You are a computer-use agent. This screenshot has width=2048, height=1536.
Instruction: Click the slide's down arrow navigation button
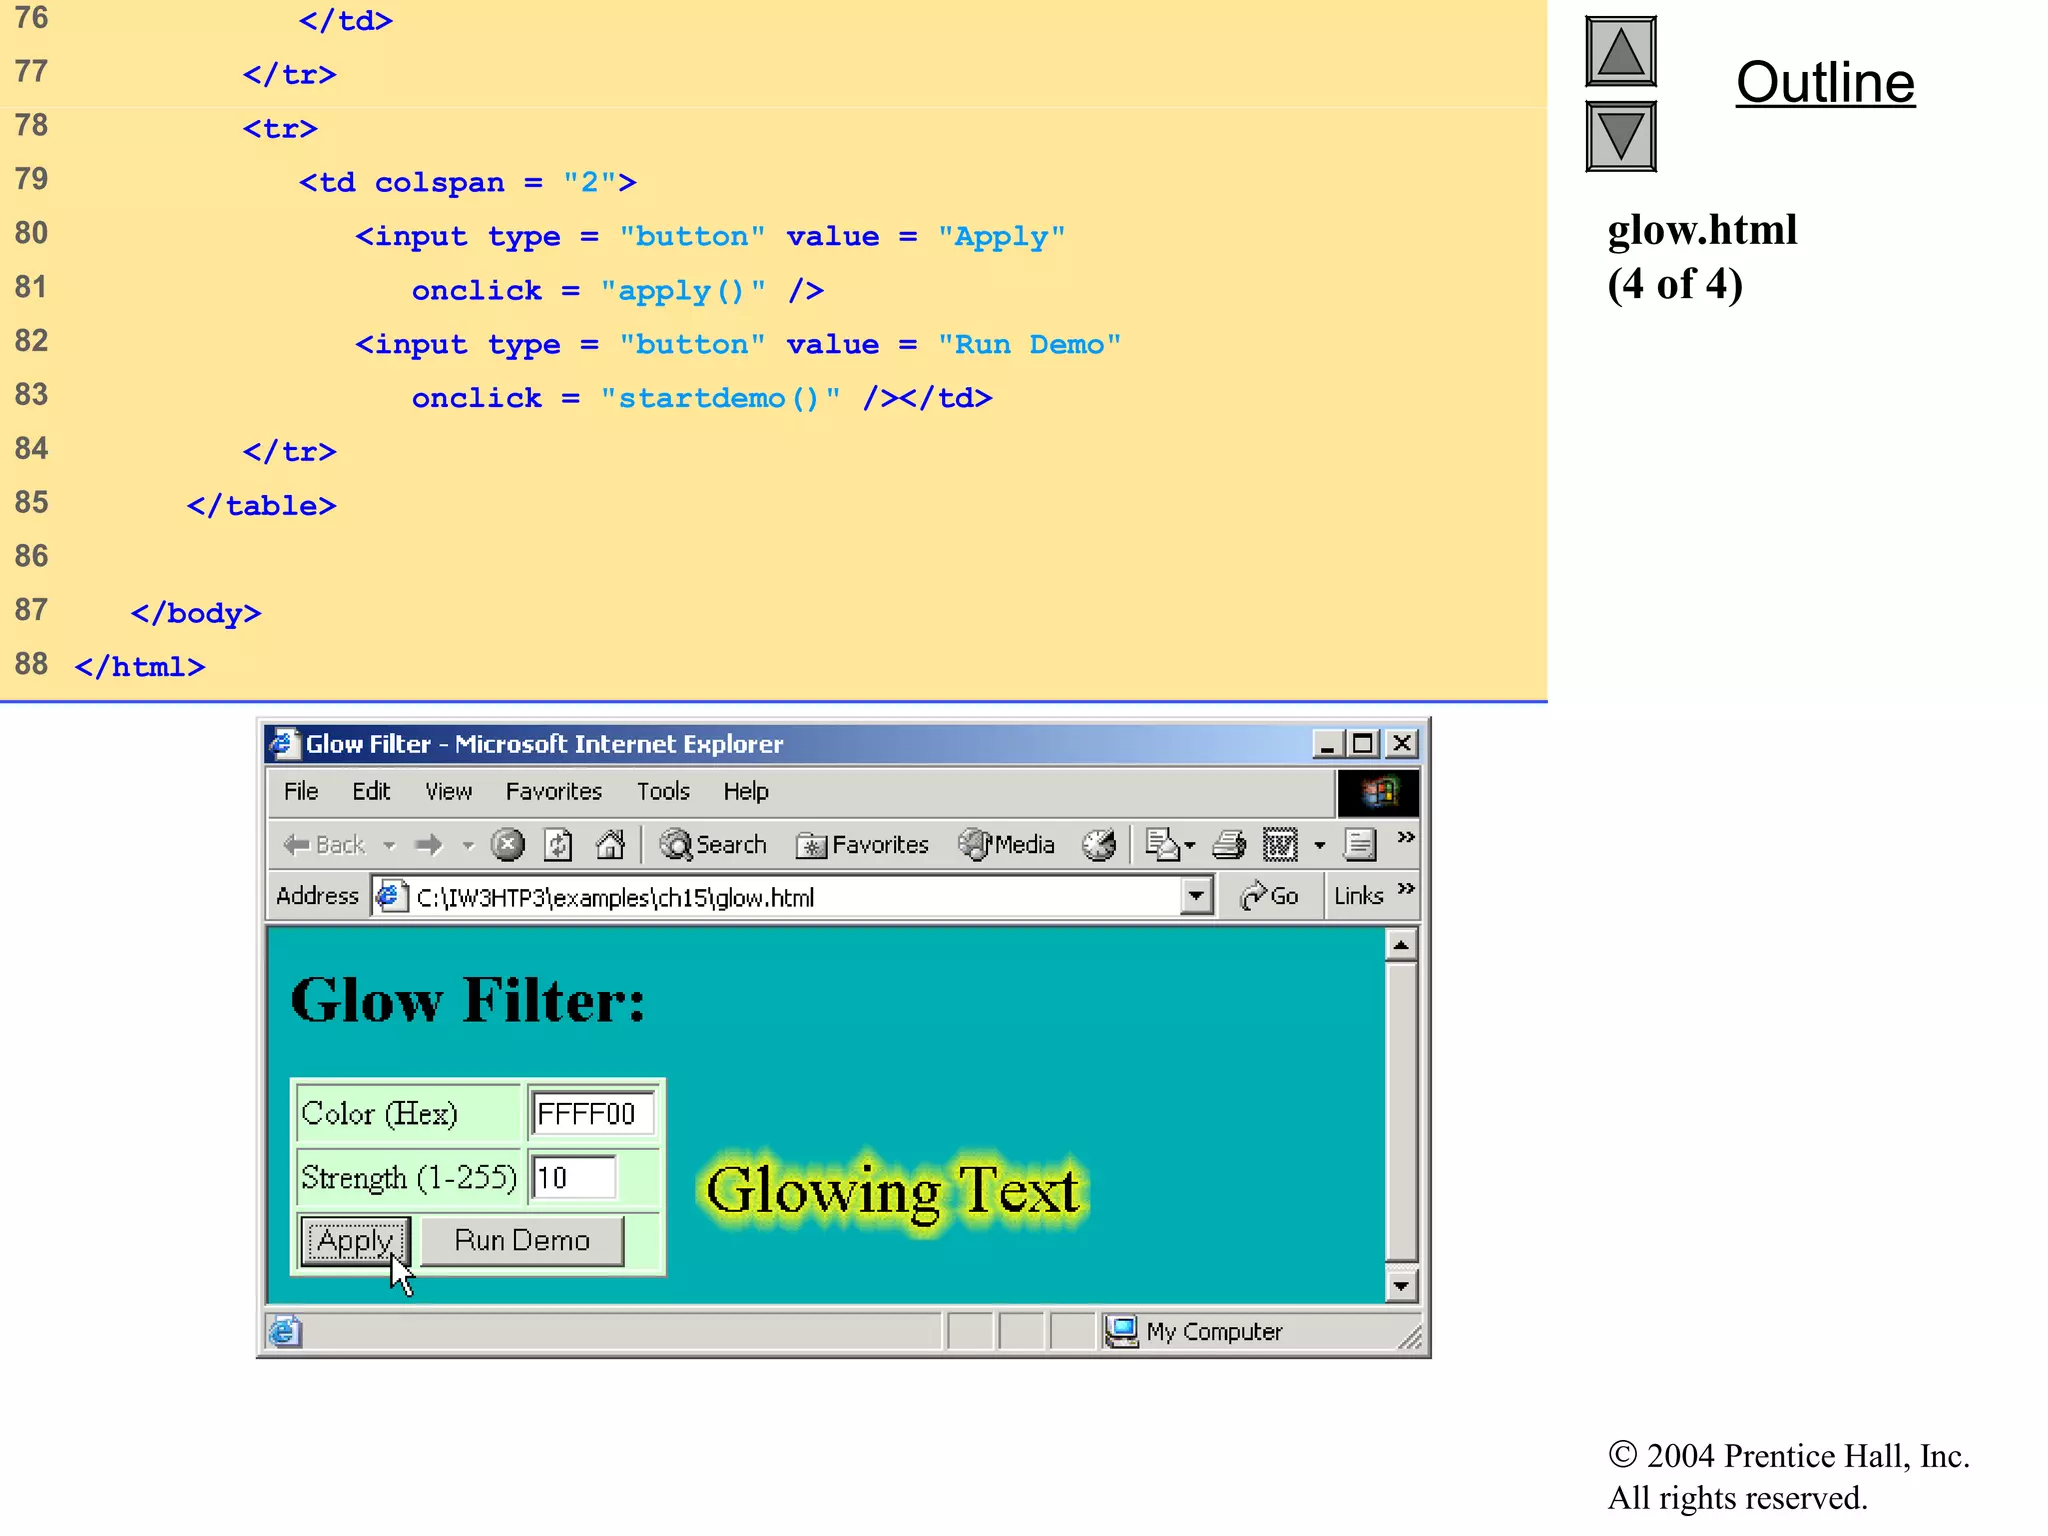(x=1620, y=137)
